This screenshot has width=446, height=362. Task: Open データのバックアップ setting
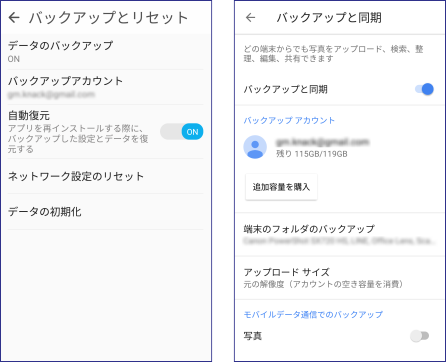(105, 52)
